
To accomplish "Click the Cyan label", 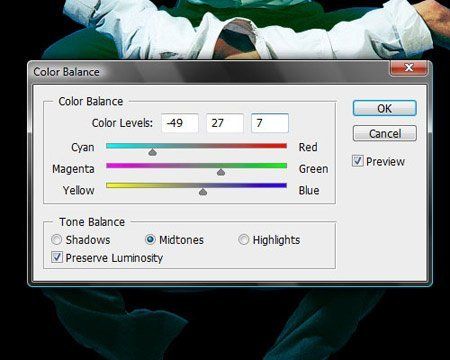I will tap(83, 147).
